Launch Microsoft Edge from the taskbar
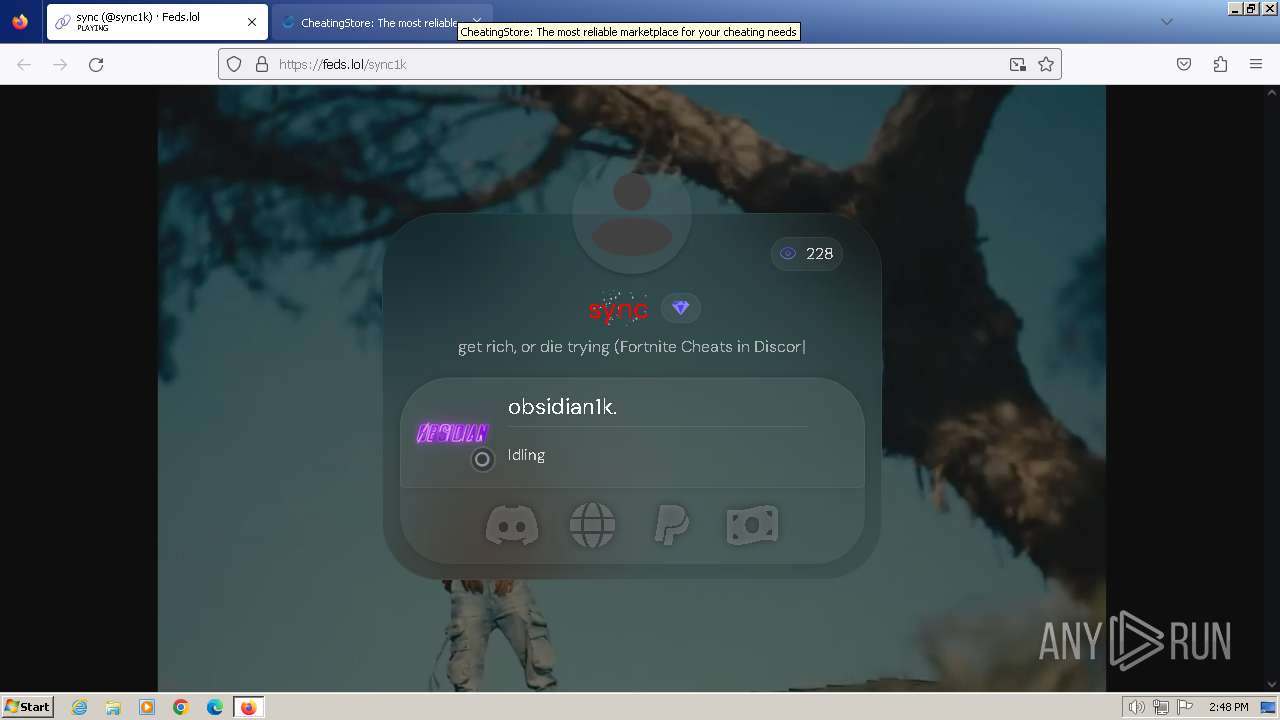This screenshot has width=1280, height=720. 215,707
